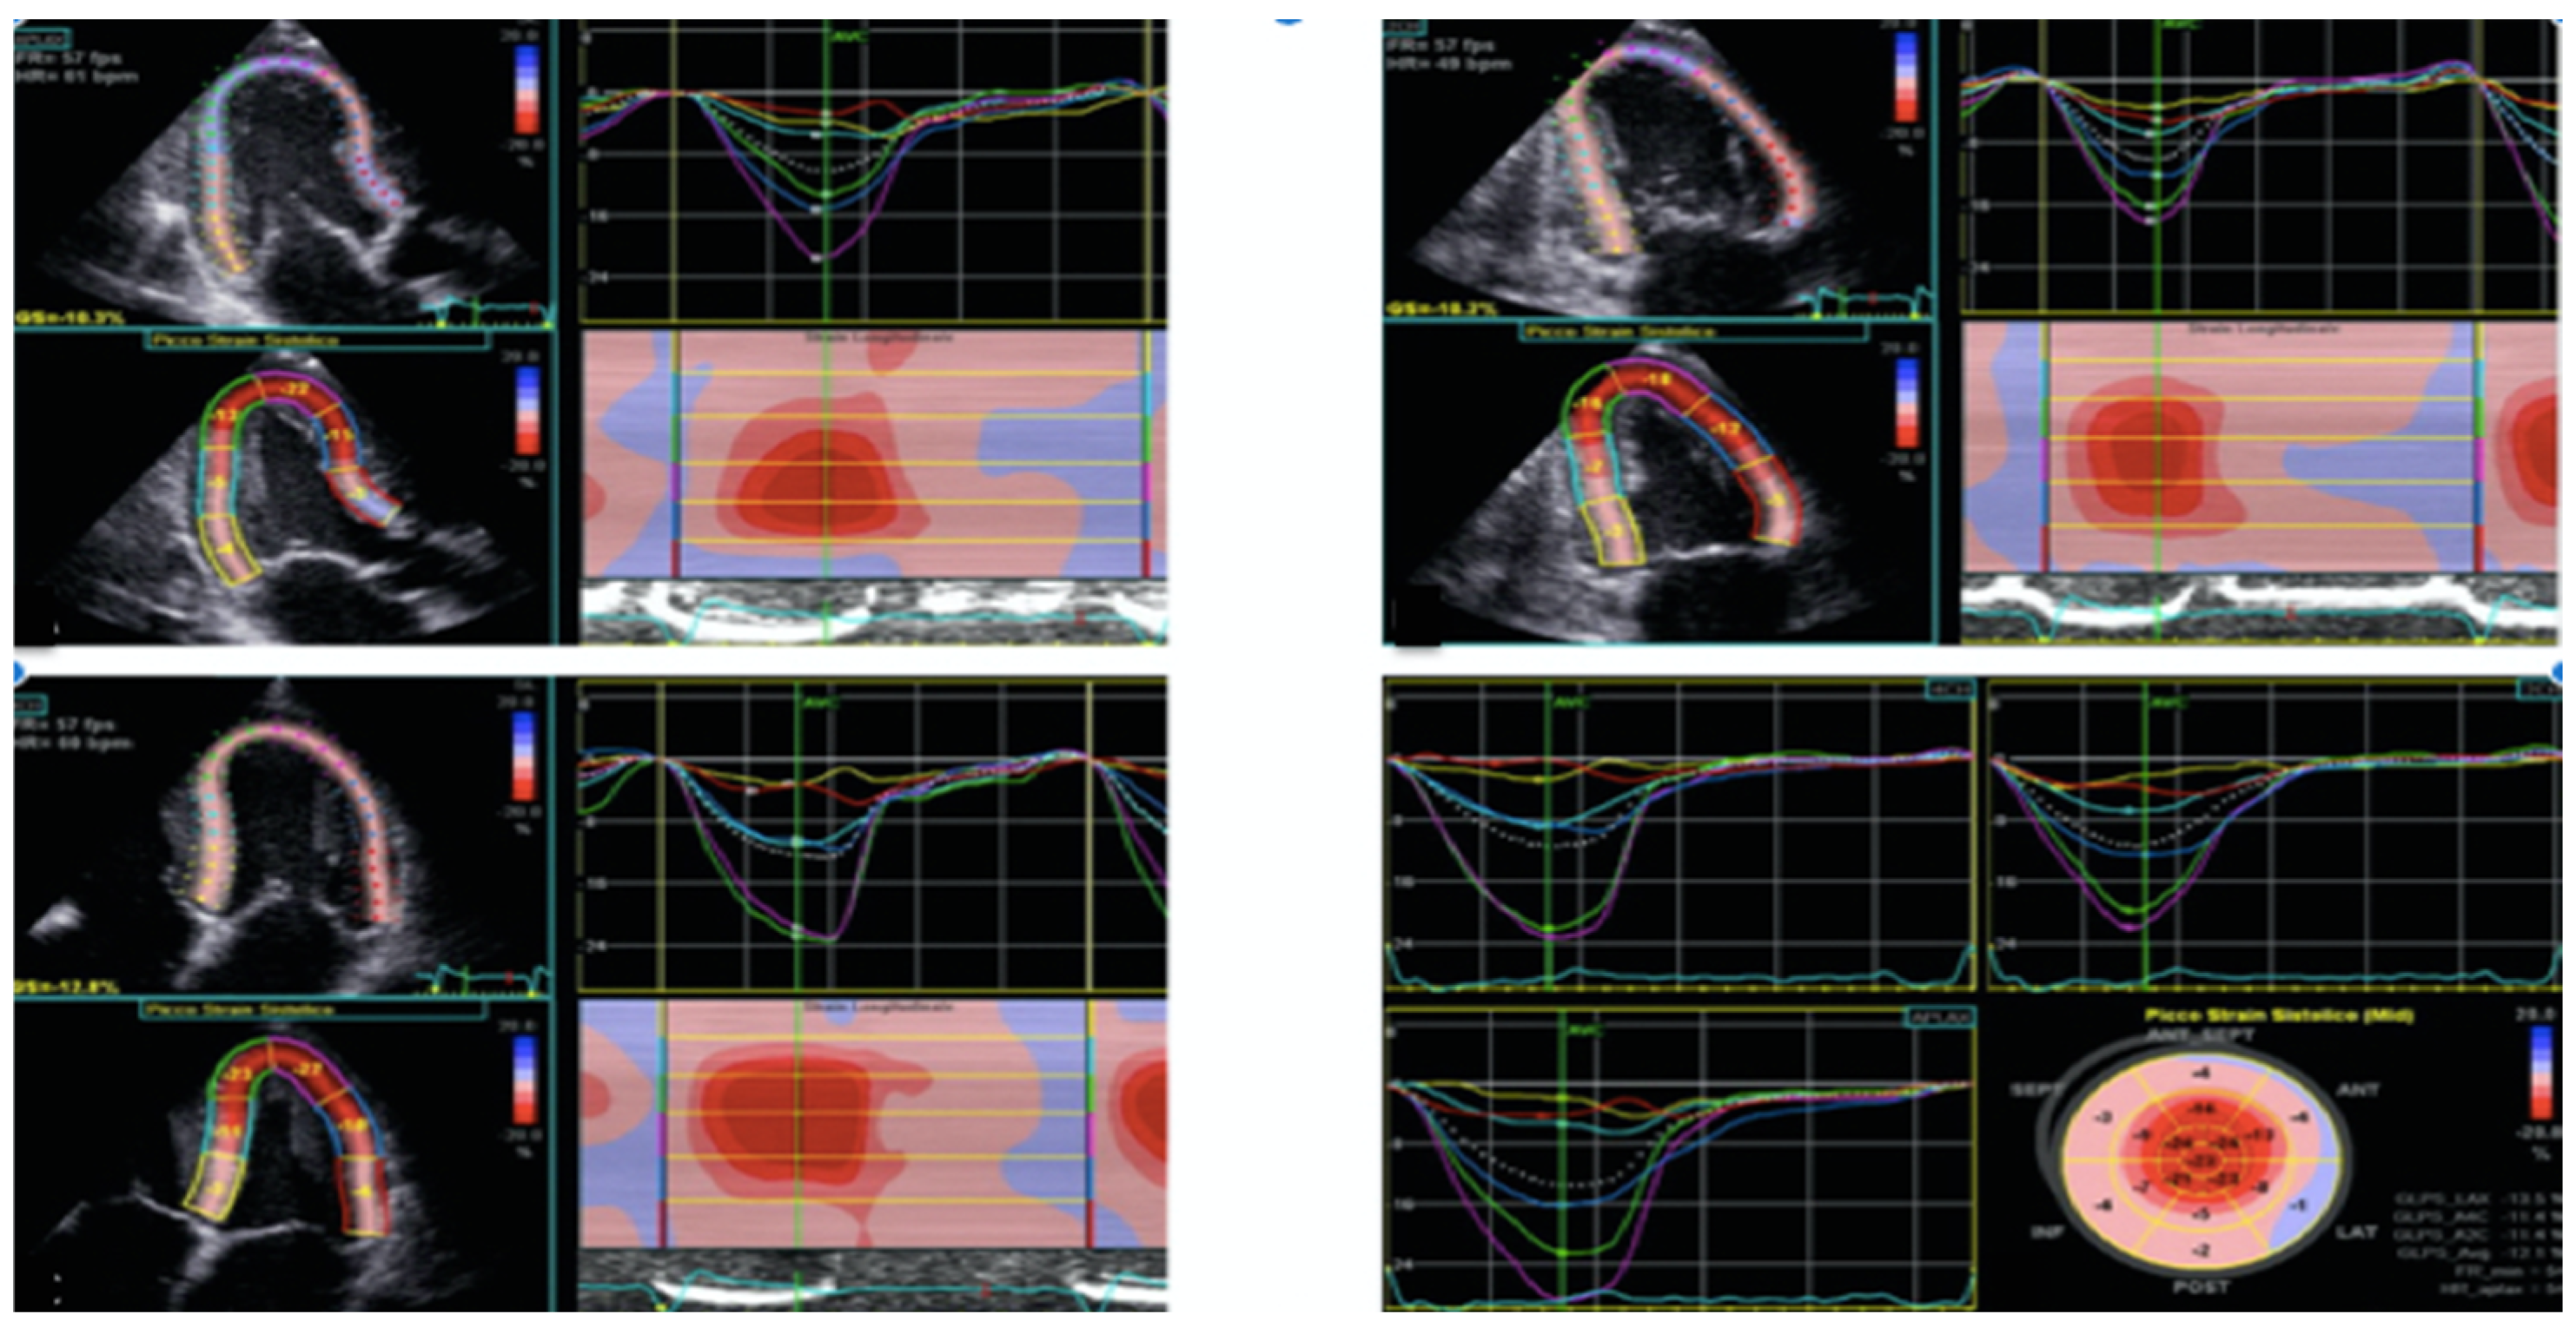Select the APLAX label on bottom strain graph

pyautogui.click(x=1940, y=1018)
